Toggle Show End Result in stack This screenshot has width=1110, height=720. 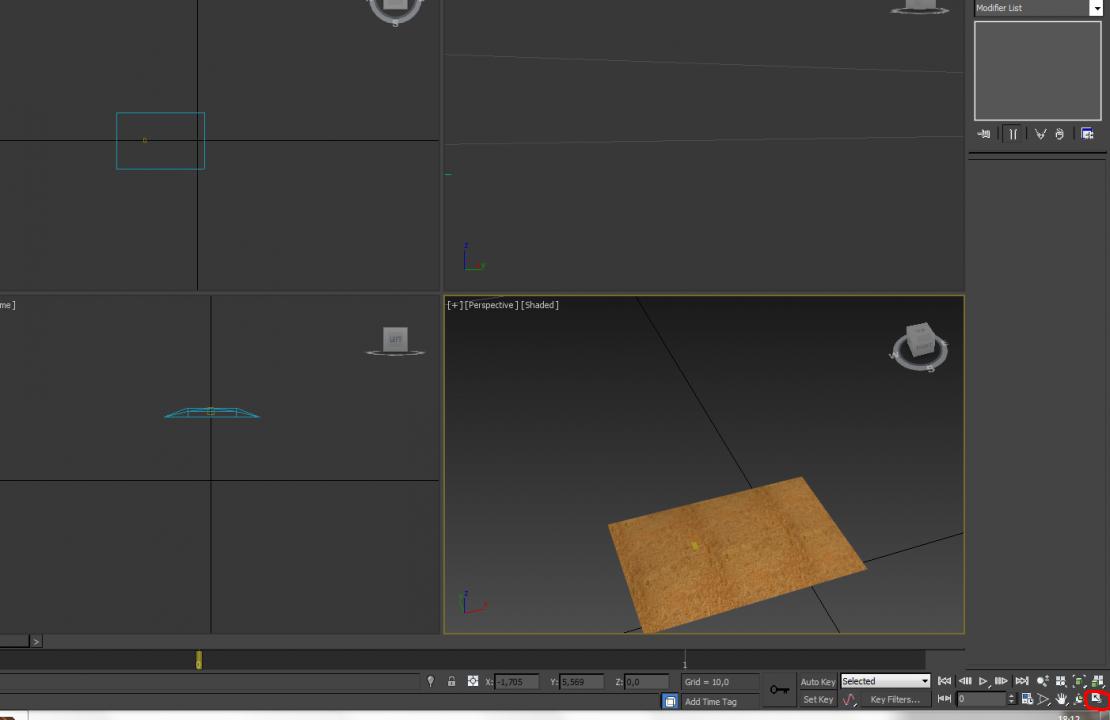[x=1012, y=134]
